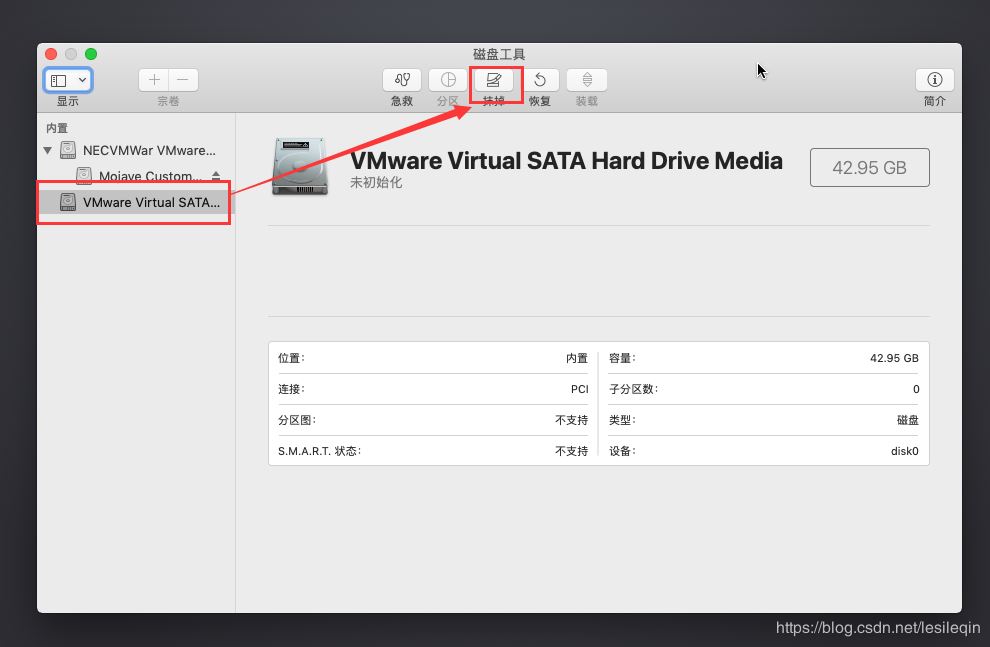The image size is (990, 647).
Task: Click the large hard drive icon
Action: pyautogui.click(x=299, y=167)
